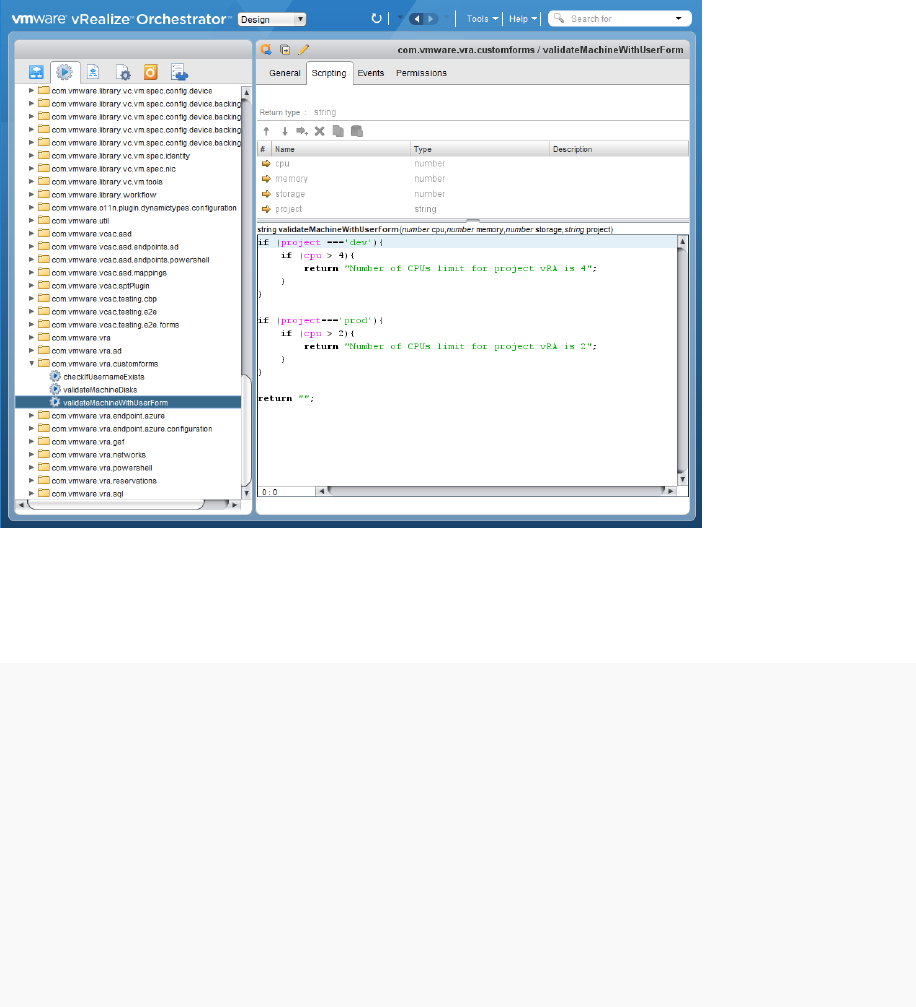Screen dimensions: 916x1007
Task: Expand the com.vmware.util folder
Action: pos(31,221)
